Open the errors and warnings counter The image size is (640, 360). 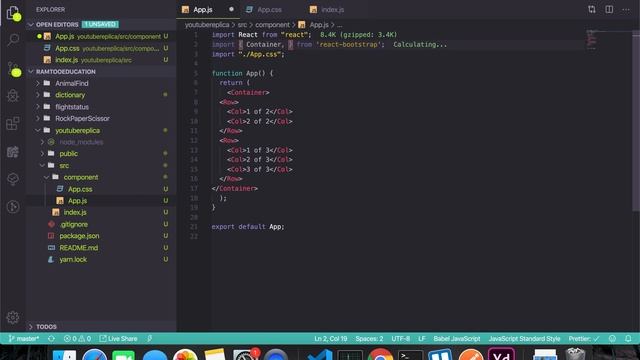pyautogui.click(x=78, y=338)
